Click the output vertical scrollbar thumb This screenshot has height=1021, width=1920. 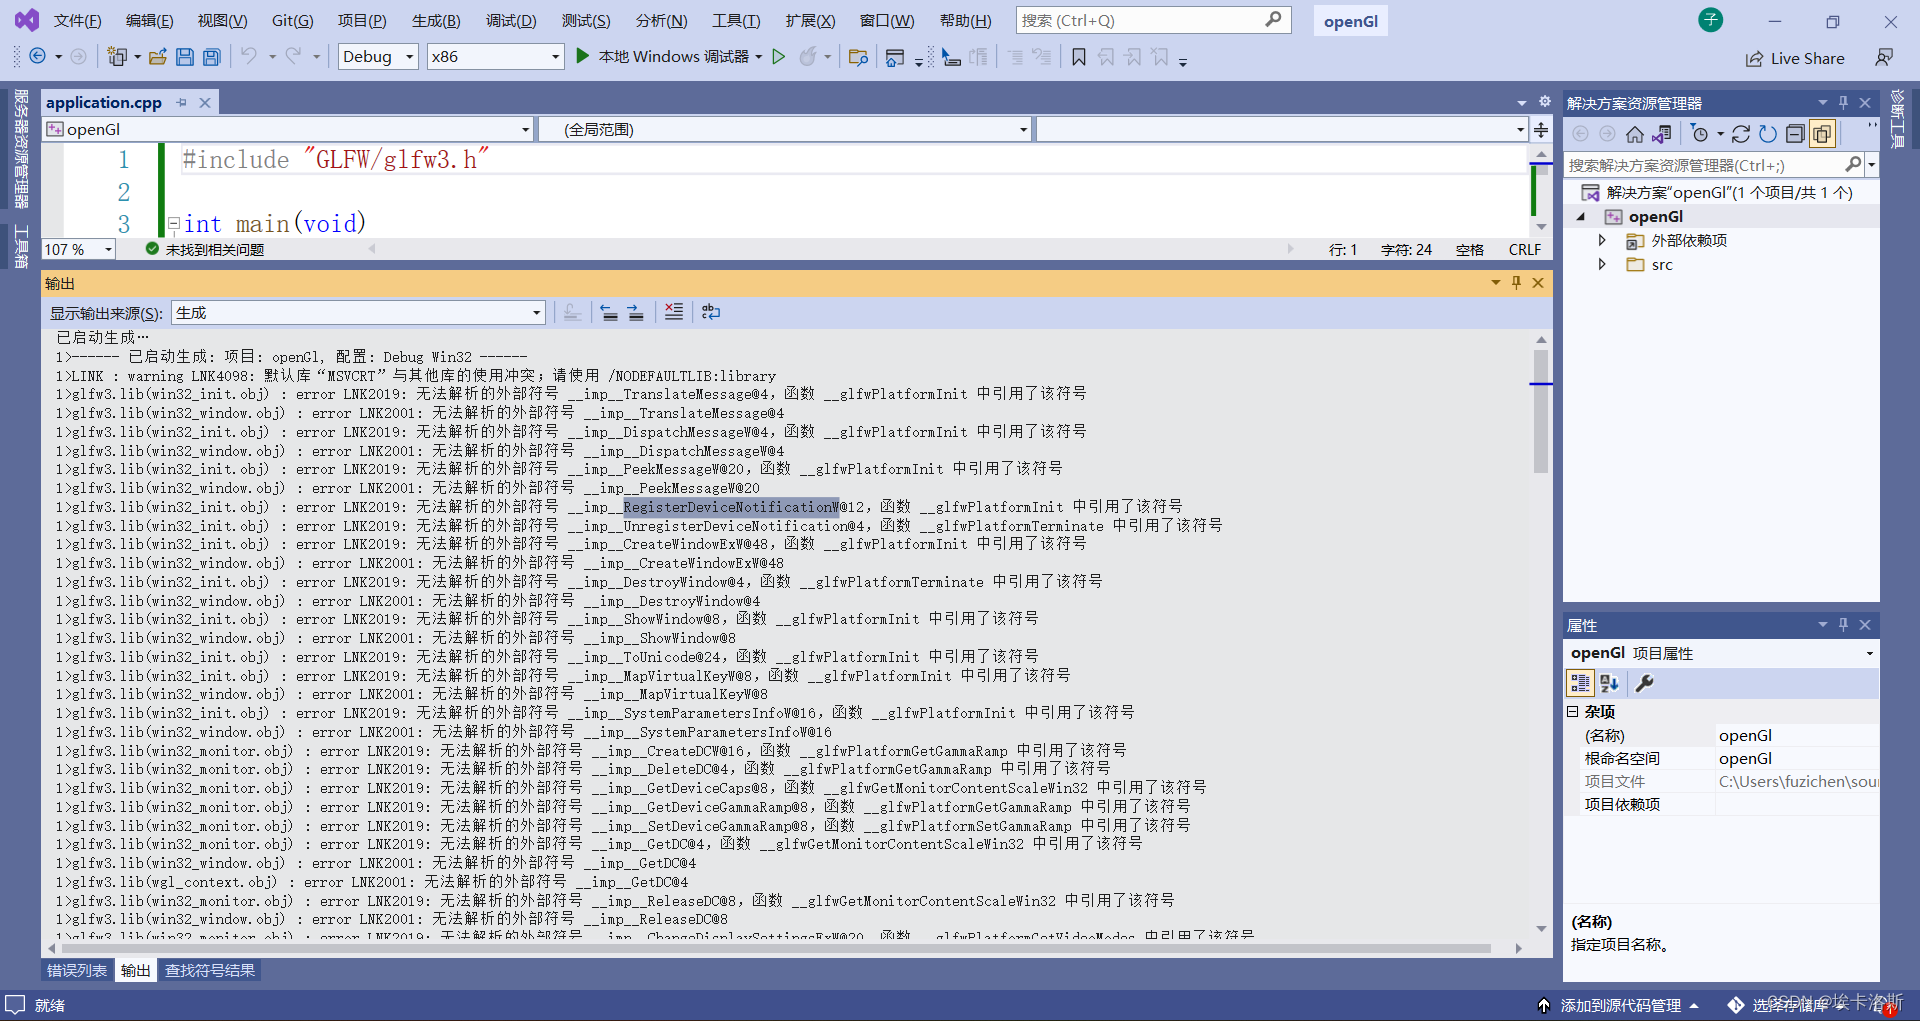click(1541, 411)
